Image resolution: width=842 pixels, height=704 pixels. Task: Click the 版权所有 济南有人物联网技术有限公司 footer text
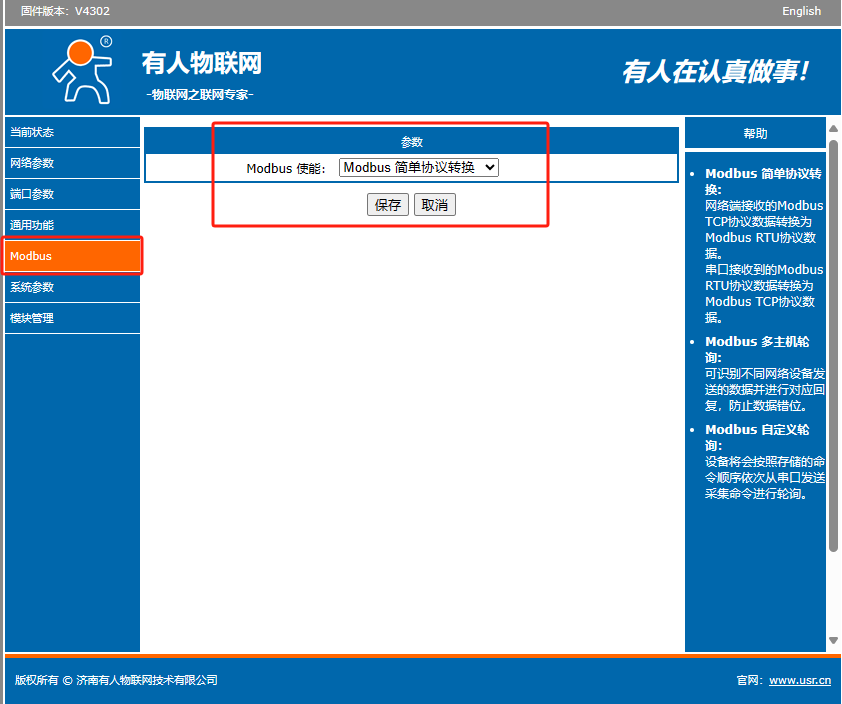click(x=116, y=680)
